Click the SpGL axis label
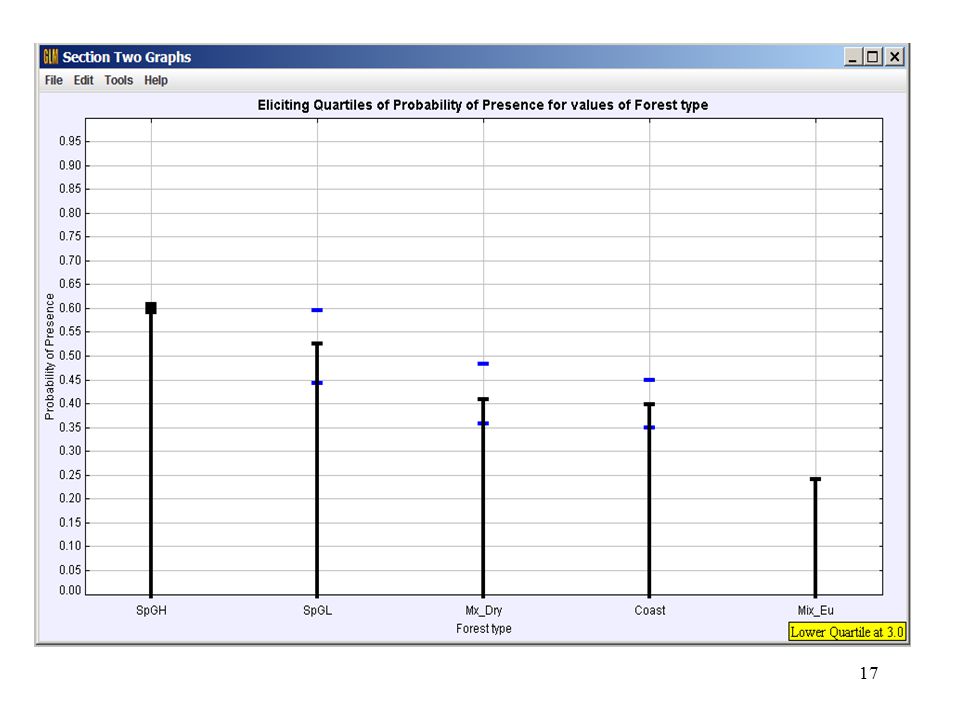 pyautogui.click(x=317, y=610)
